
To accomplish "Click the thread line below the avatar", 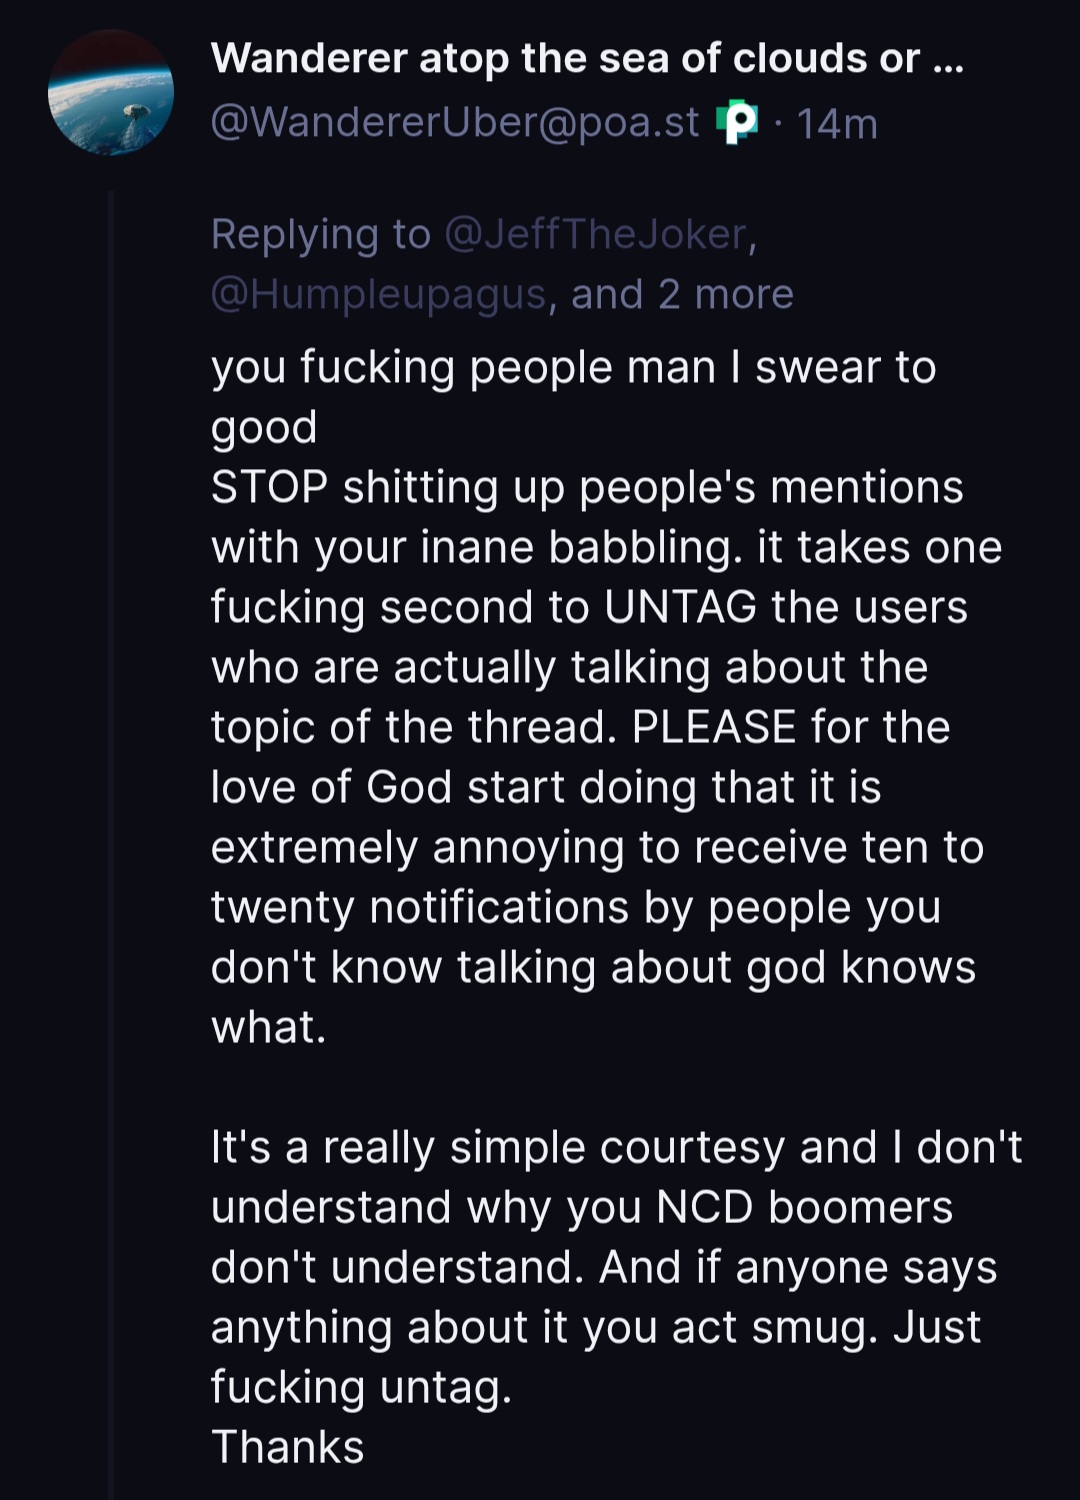I will pyautogui.click(x=111, y=800).
